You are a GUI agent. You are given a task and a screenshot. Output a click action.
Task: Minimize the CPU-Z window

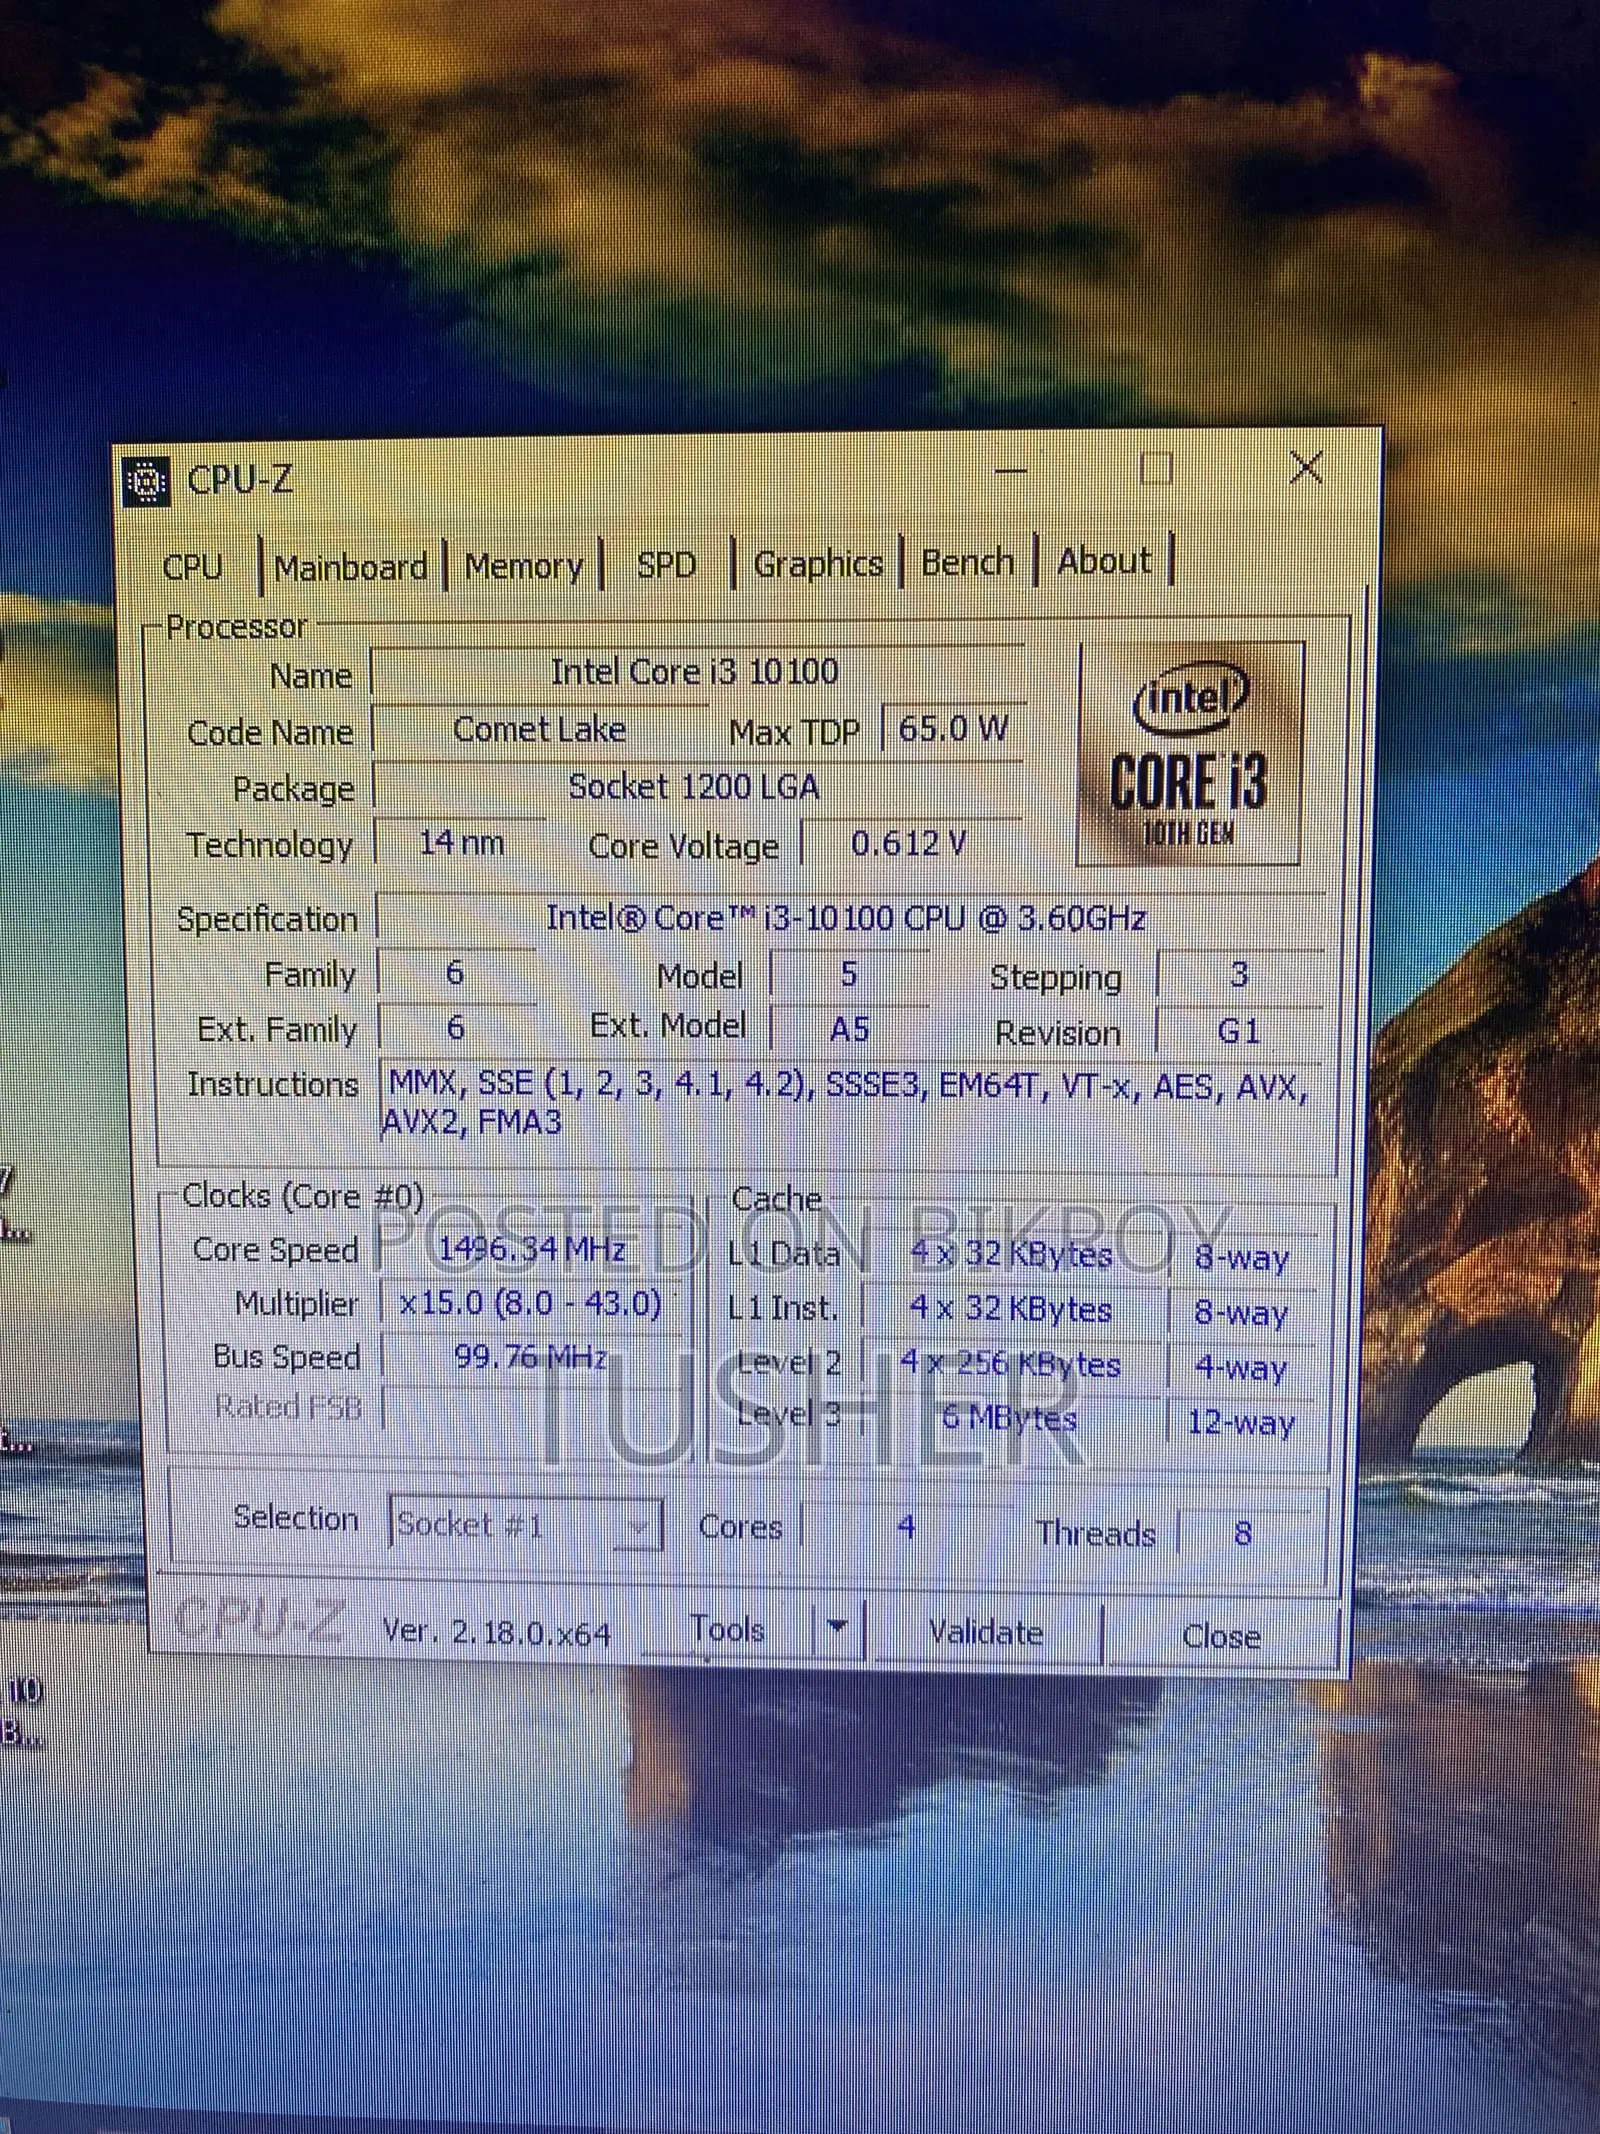(1011, 470)
